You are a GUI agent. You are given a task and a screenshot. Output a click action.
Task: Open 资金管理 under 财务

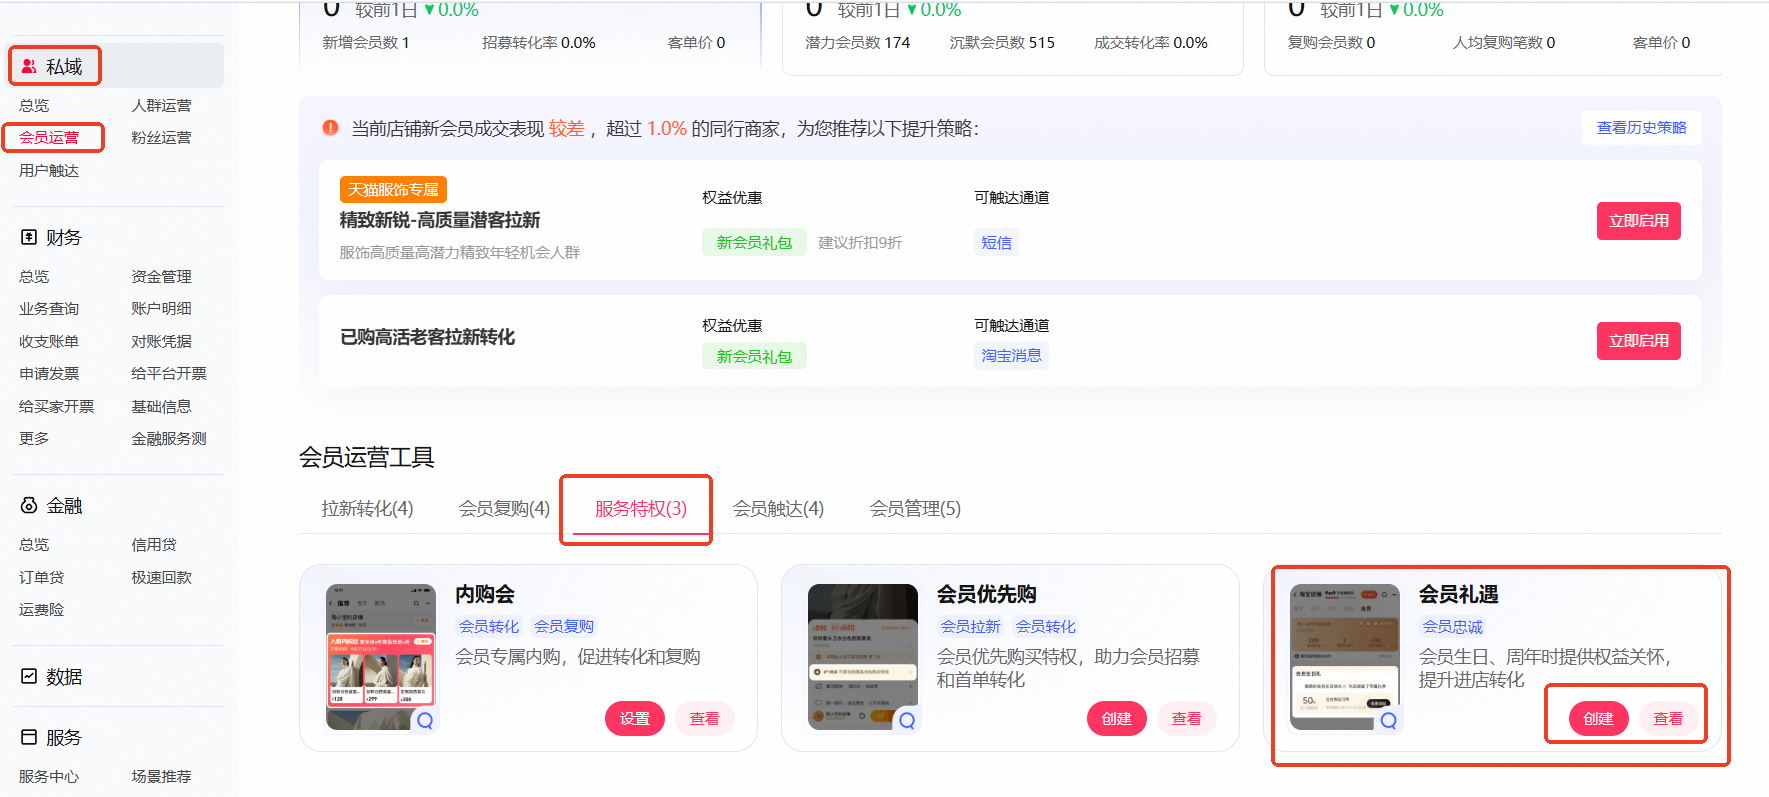pos(161,277)
